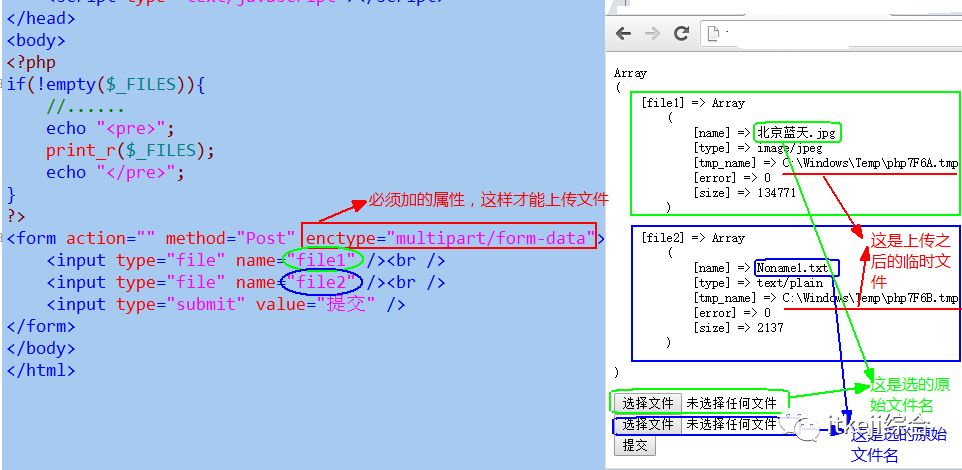Click the echo "<pre>" code line
The height and width of the screenshot is (470, 962).
(110, 128)
